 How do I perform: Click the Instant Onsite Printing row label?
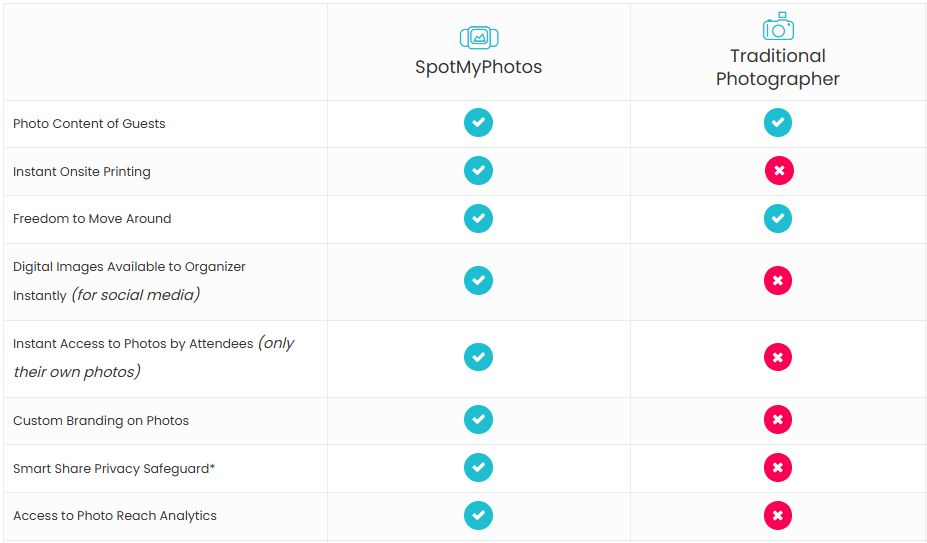point(82,172)
